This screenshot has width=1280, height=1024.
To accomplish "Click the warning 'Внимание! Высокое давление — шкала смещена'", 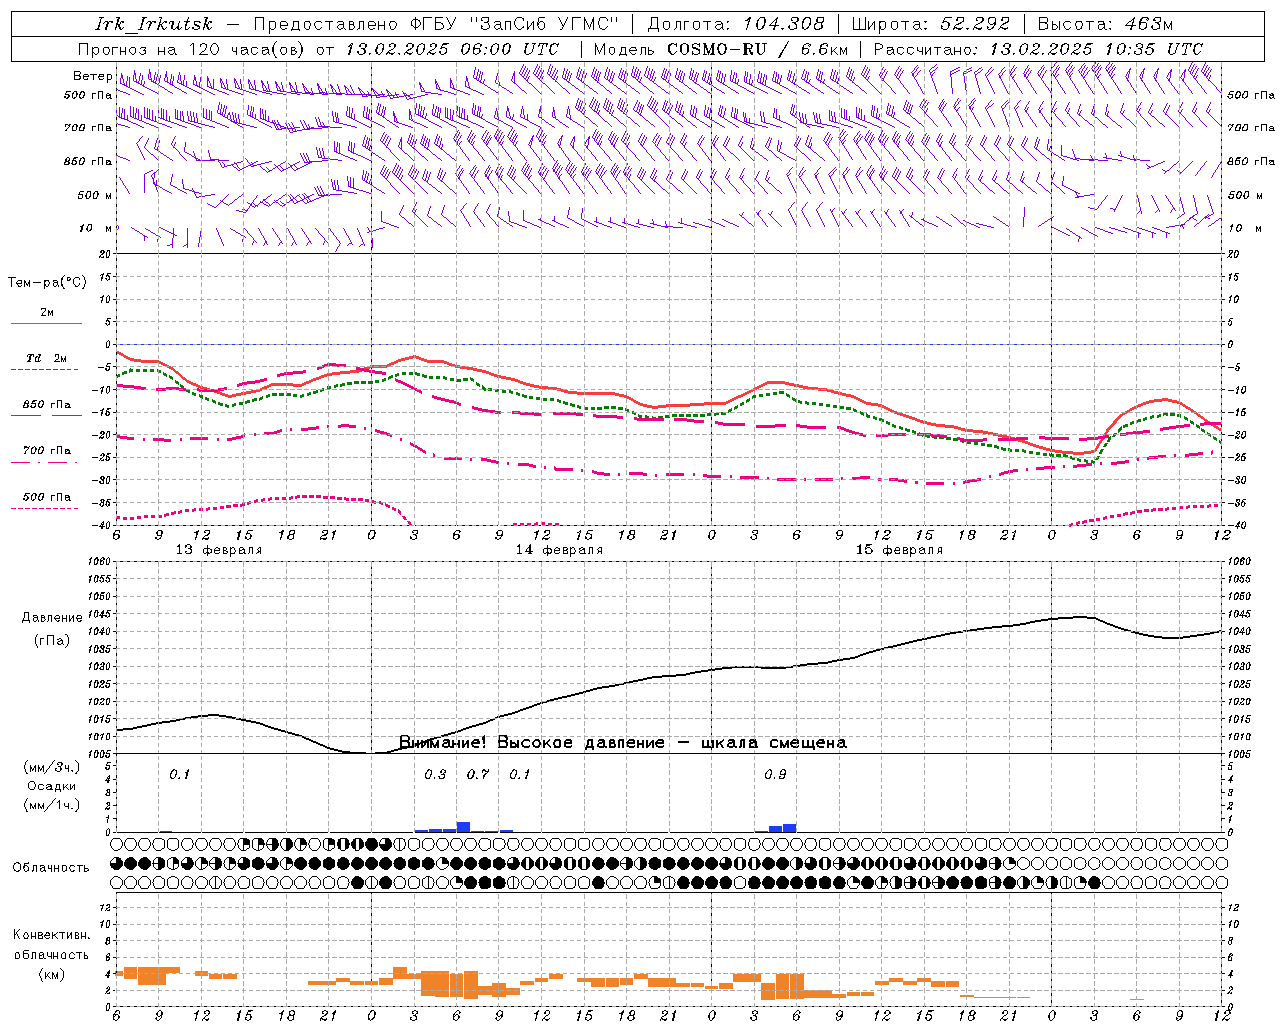I will [x=623, y=743].
